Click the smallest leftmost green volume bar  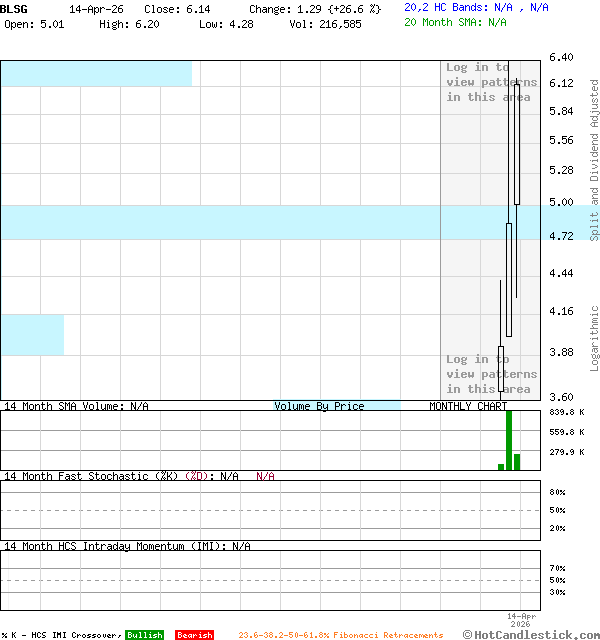pyautogui.click(x=501, y=466)
